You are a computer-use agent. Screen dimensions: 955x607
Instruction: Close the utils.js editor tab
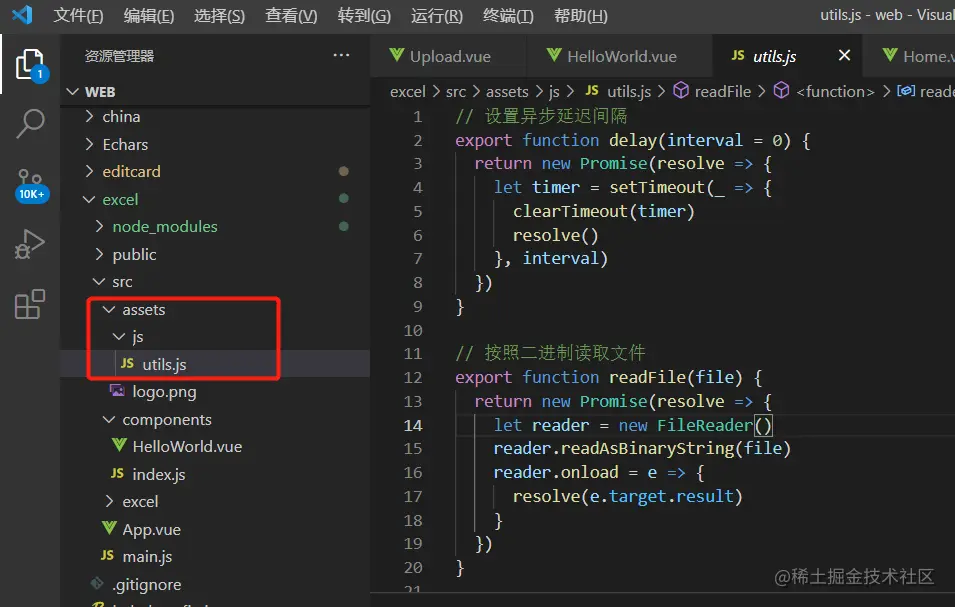click(844, 55)
